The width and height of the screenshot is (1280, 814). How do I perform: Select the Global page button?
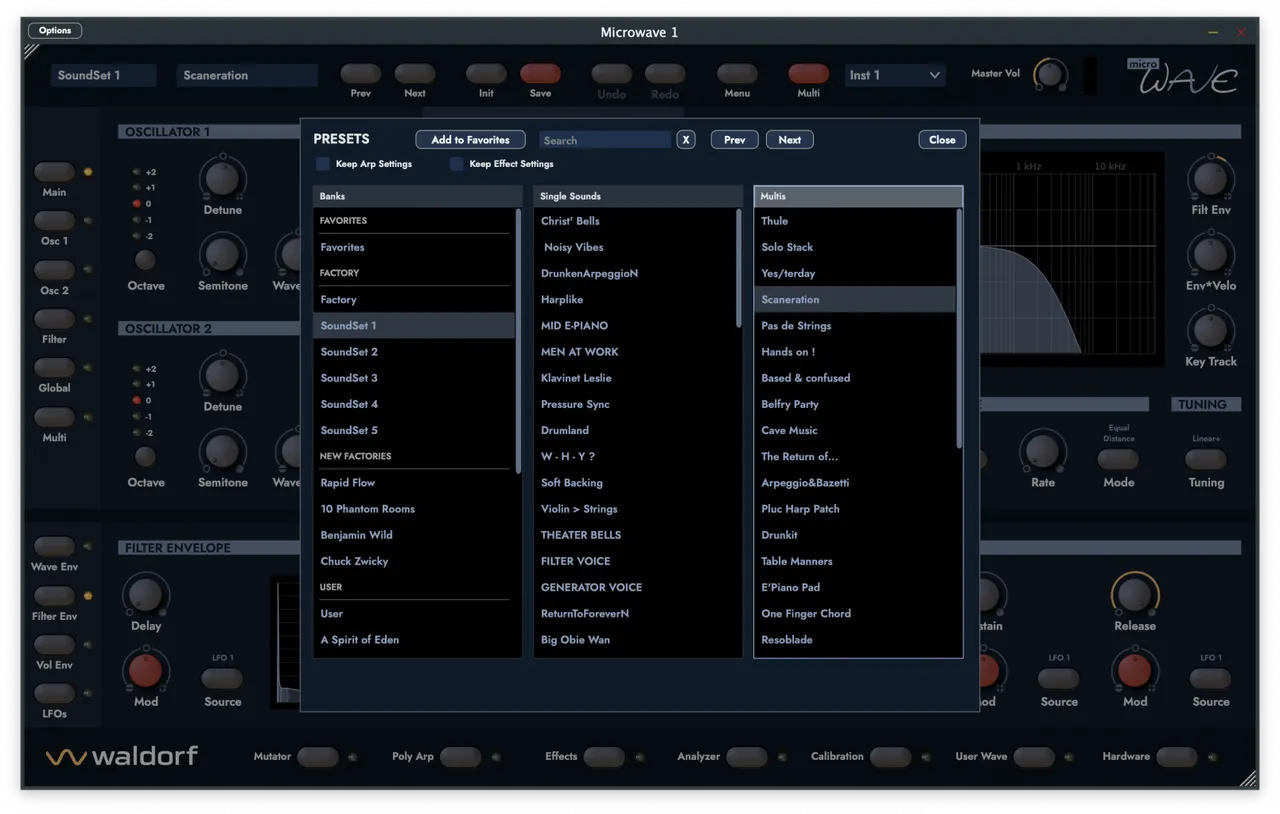pyautogui.click(x=54, y=368)
